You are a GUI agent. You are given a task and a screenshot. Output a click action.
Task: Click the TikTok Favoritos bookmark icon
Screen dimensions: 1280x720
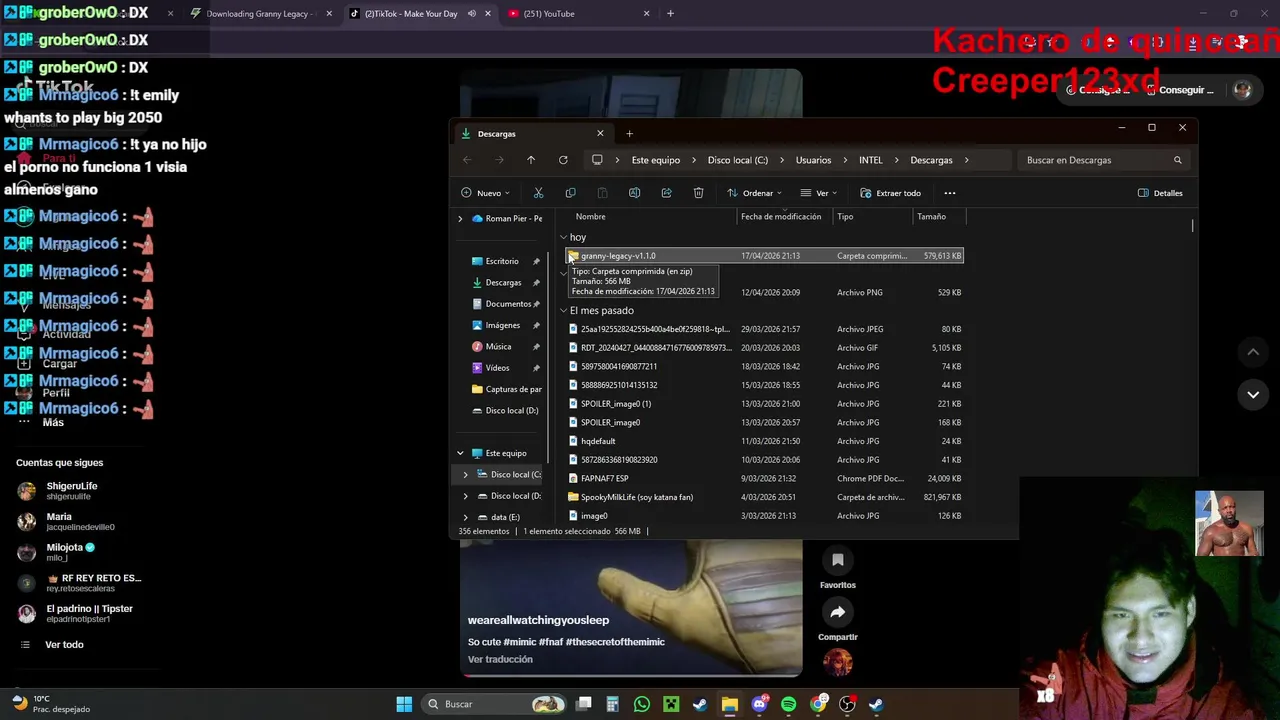point(838,560)
